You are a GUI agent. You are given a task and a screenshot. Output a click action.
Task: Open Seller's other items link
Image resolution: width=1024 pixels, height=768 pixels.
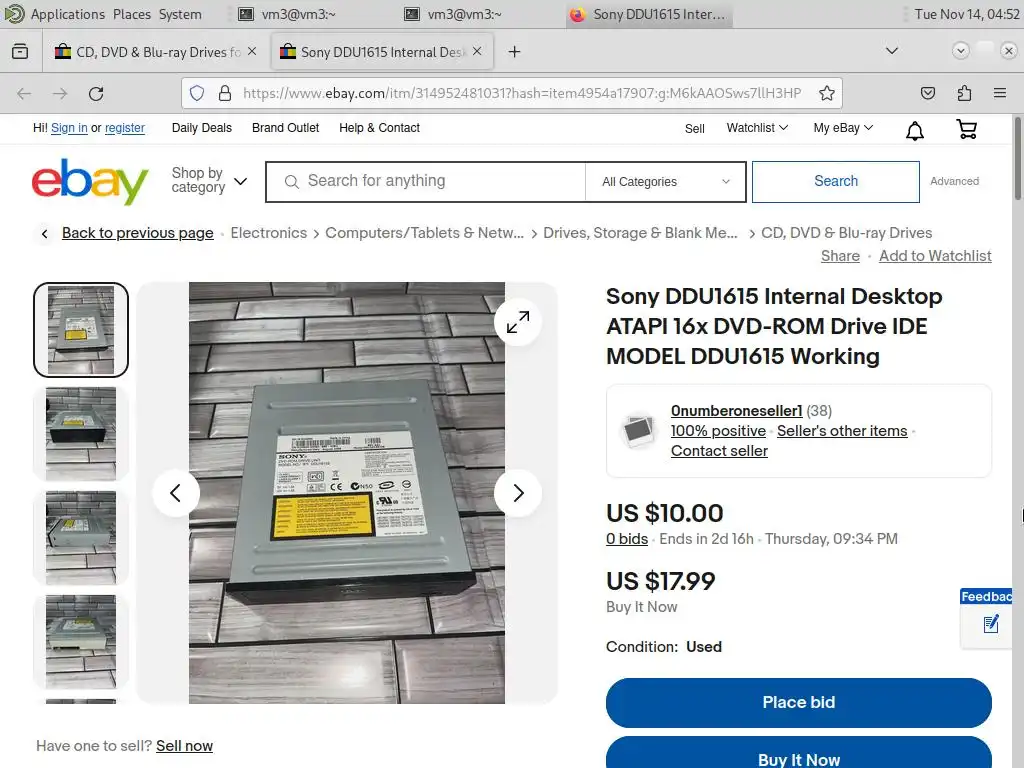[842, 431]
